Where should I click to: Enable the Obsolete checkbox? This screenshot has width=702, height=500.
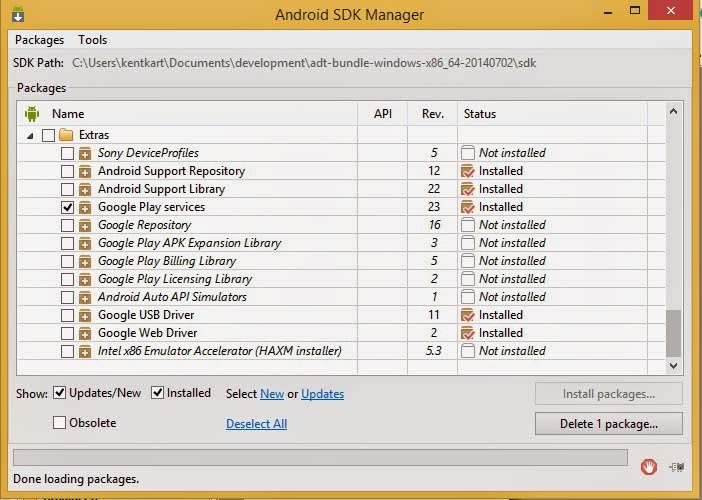[x=60, y=423]
